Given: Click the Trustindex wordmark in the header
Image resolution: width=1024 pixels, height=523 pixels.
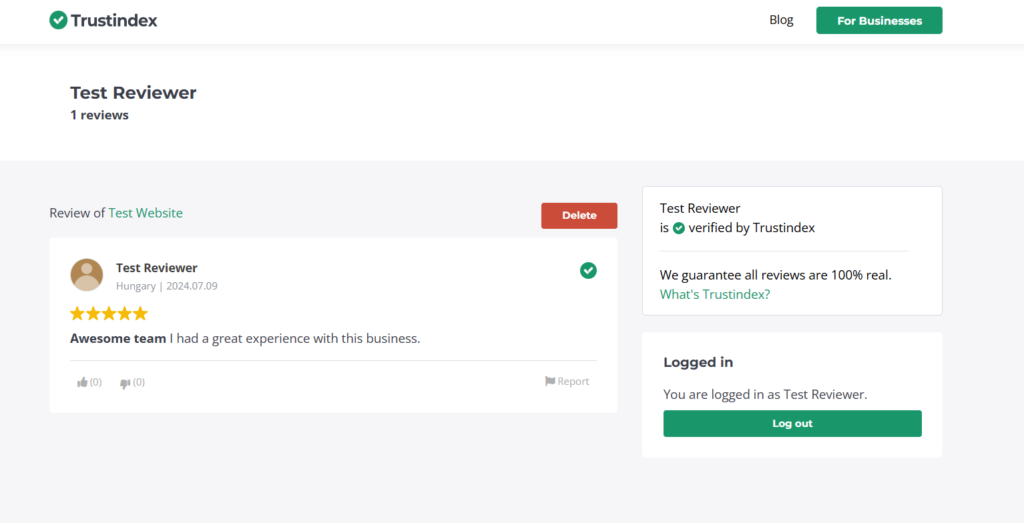Looking at the screenshot, I should click(114, 20).
